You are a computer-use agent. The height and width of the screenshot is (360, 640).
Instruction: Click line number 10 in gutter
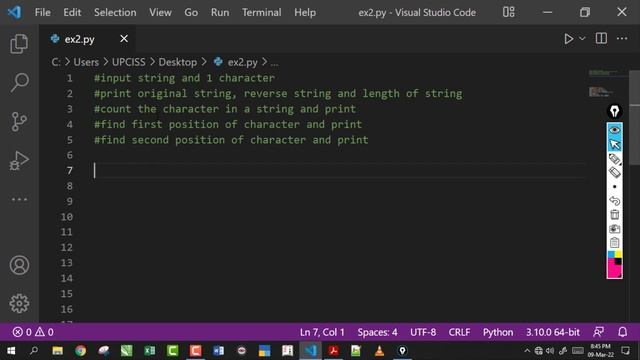pos(67,217)
